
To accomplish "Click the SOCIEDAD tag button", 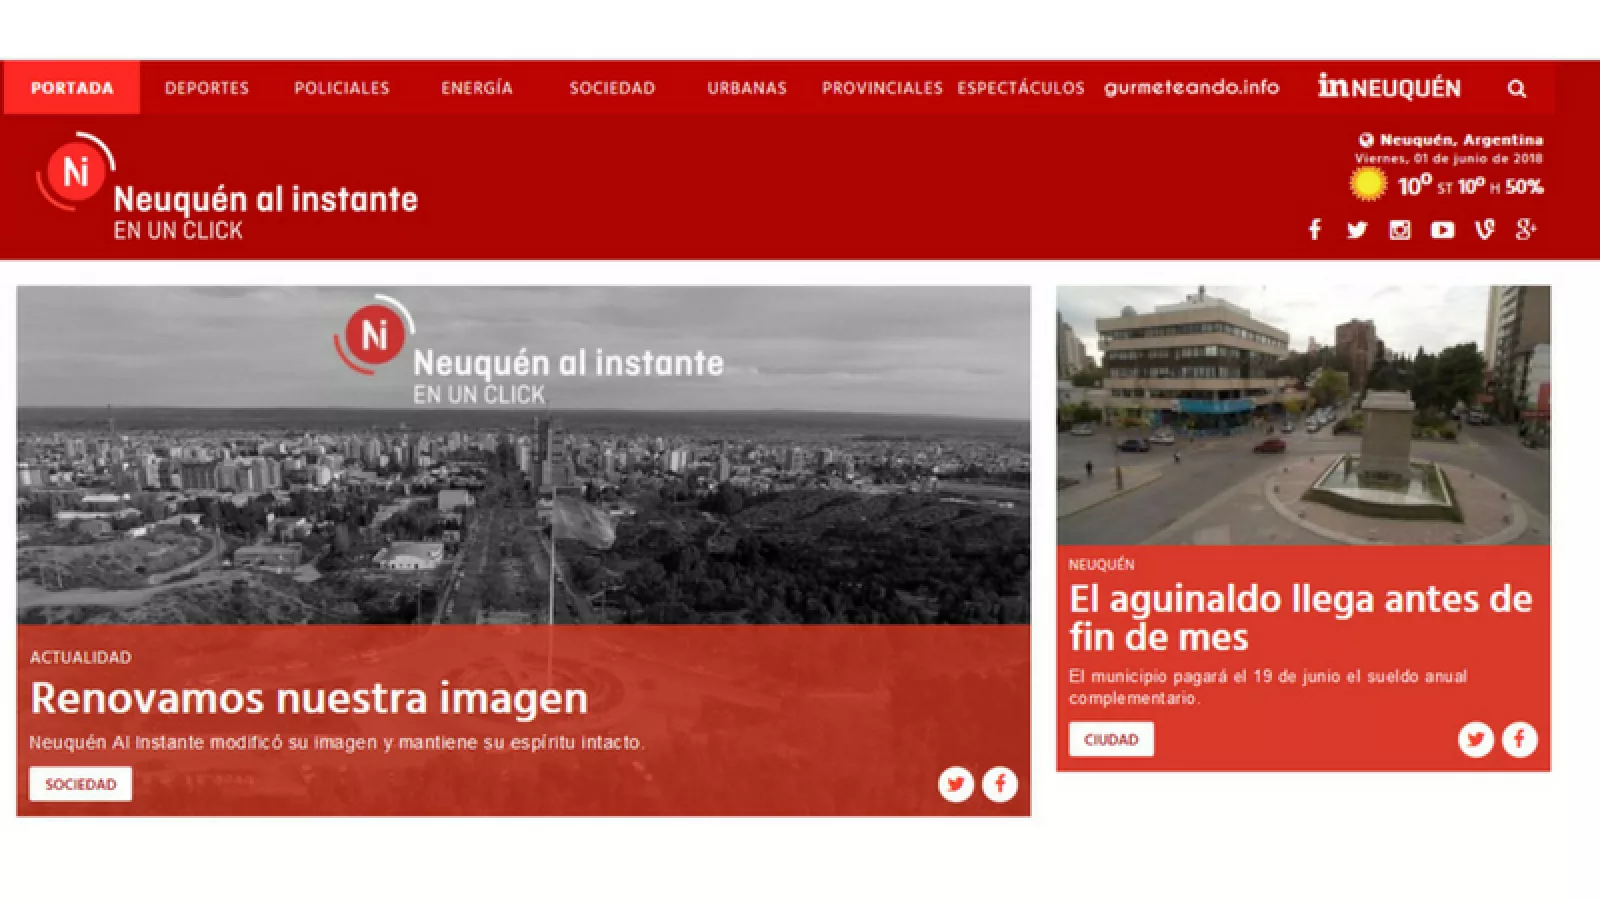I will [x=80, y=784].
